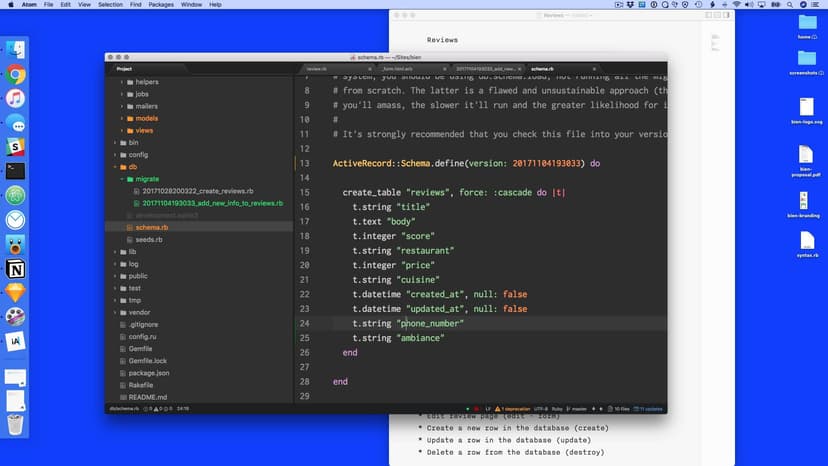Open Sketch from the dock
Viewport: 828px width, 466px height.
[15, 293]
